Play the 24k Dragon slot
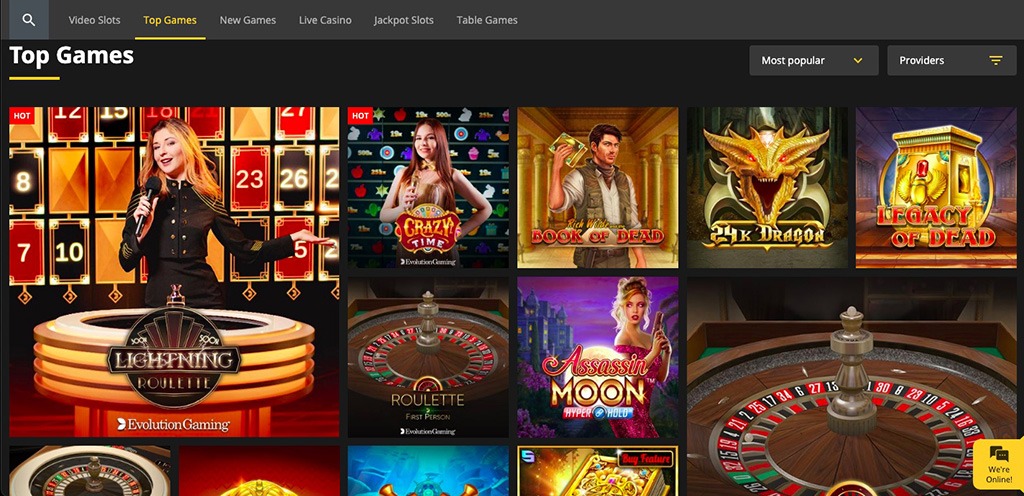The height and width of the screenshot is (496, 1024). coord(767,188)
